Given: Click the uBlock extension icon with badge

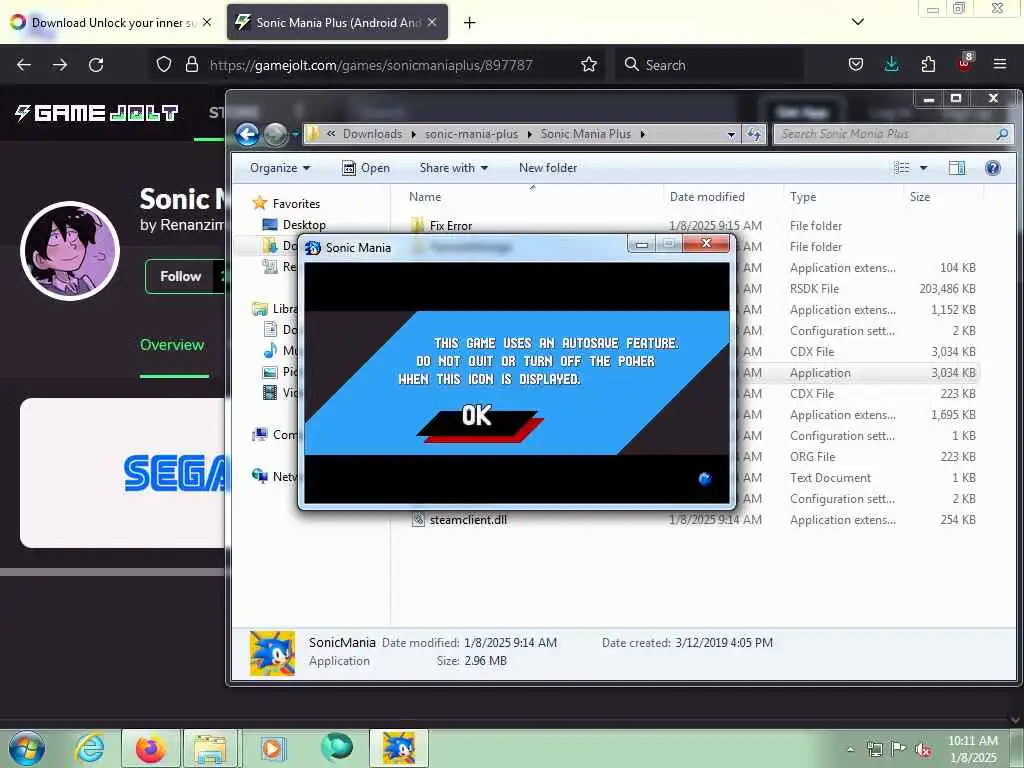Looking at the screenshot, I should pos(965,63).
